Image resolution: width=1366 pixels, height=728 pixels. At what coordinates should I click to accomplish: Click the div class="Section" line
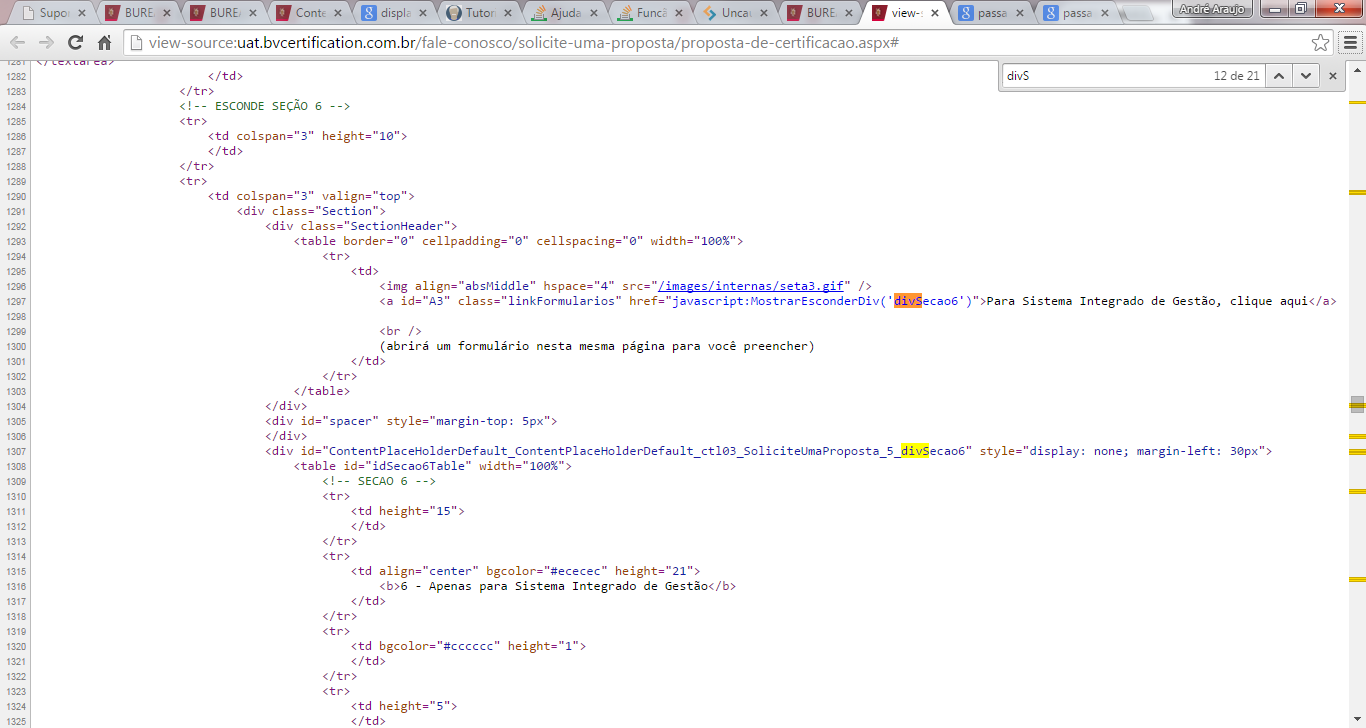(311, 211)
